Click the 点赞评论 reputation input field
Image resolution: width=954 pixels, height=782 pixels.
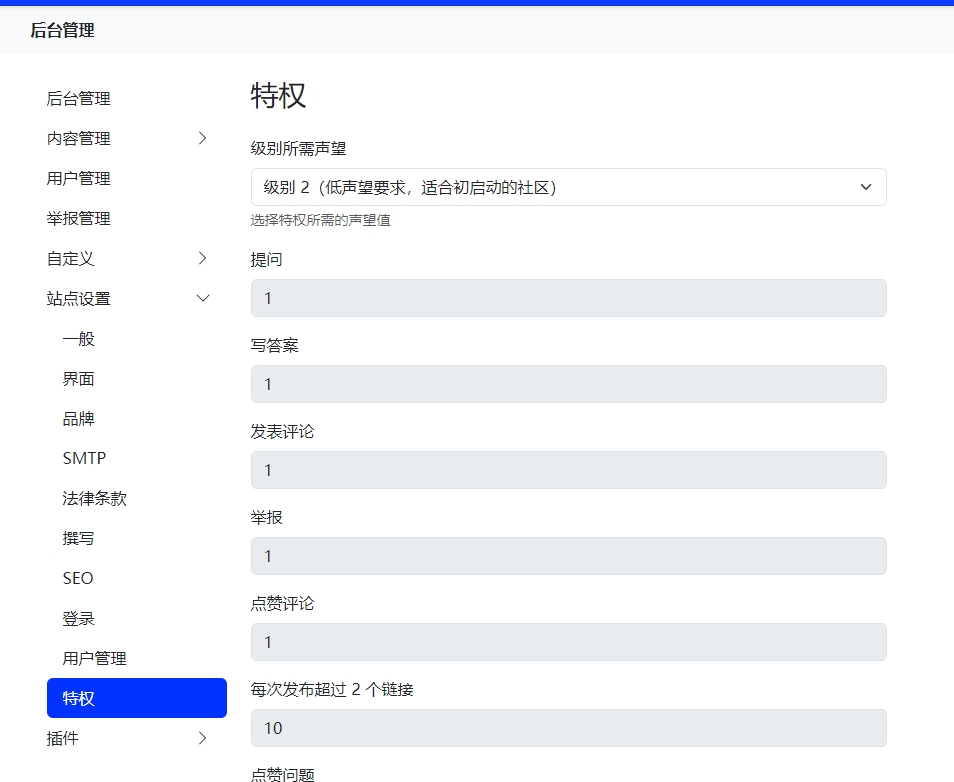pyautogui.click(x=568, y=642)
